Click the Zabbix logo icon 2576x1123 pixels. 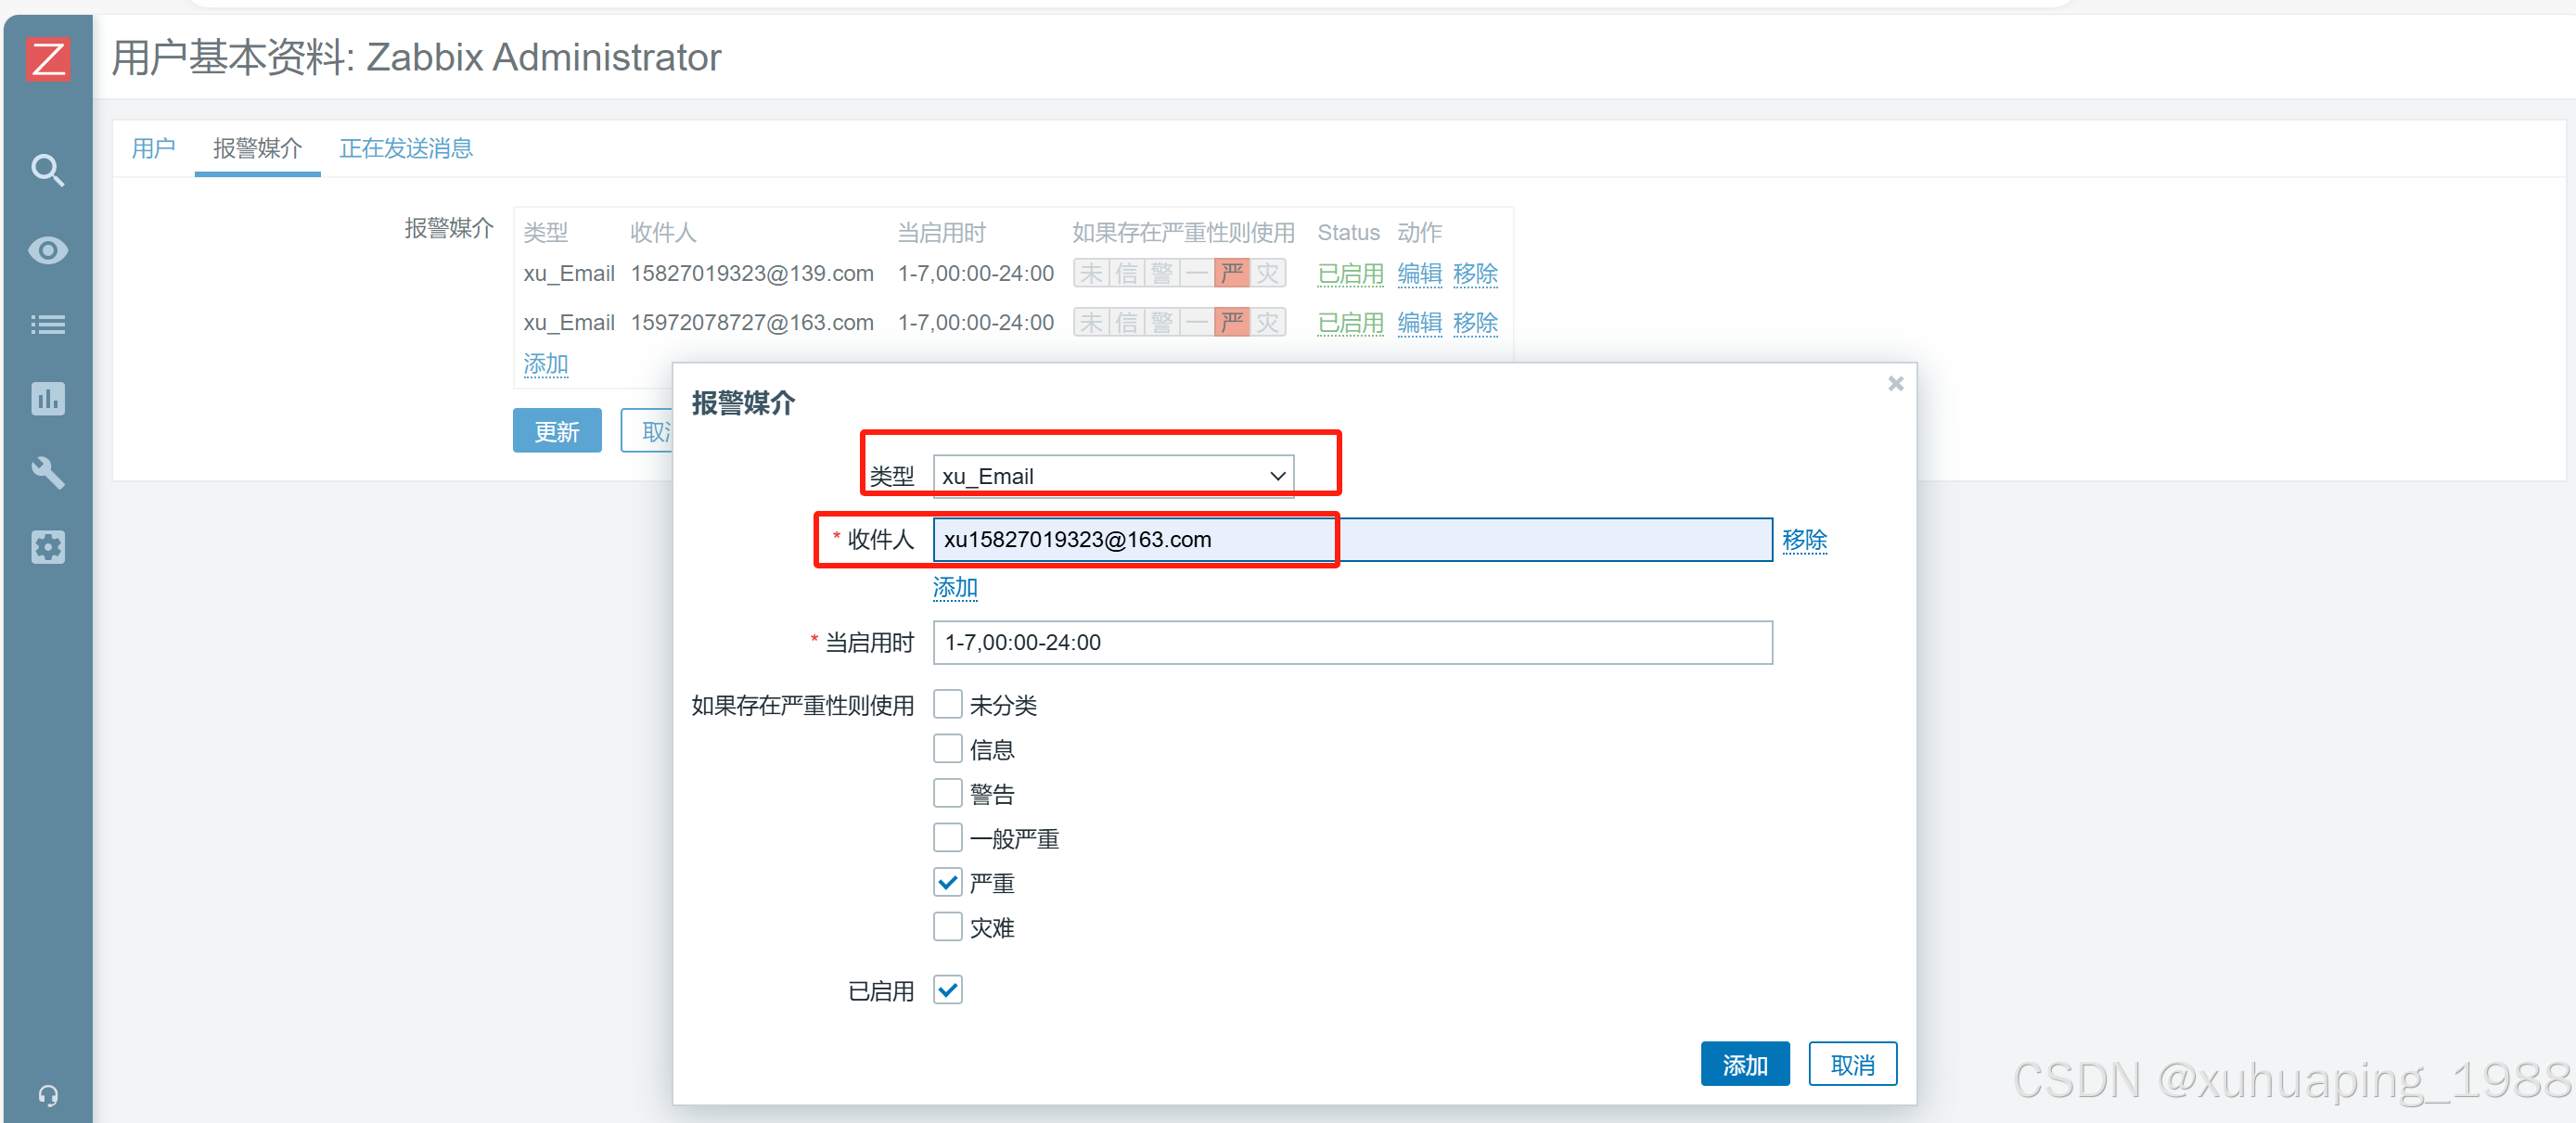[47, 58]
